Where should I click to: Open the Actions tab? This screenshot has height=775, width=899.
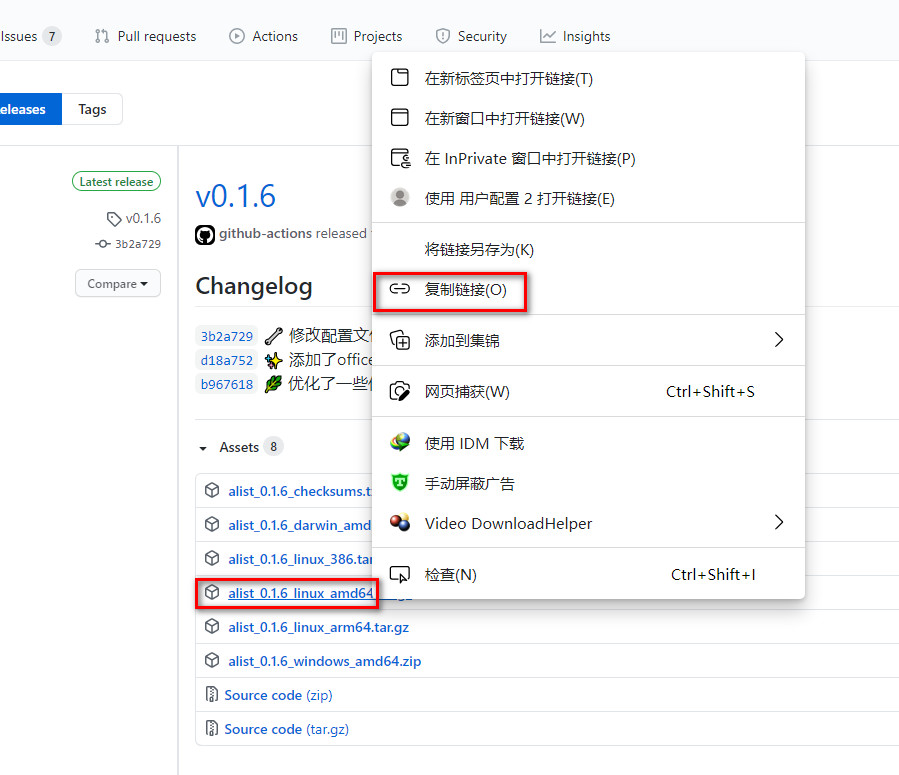click(x=263, y=36)
